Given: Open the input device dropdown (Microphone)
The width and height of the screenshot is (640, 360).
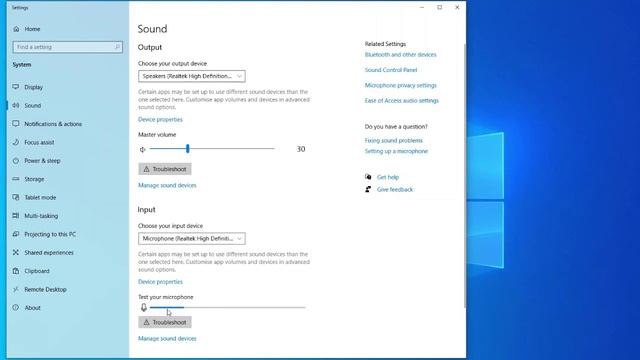Looking at the screenshot, I should [x=192, y=238].
